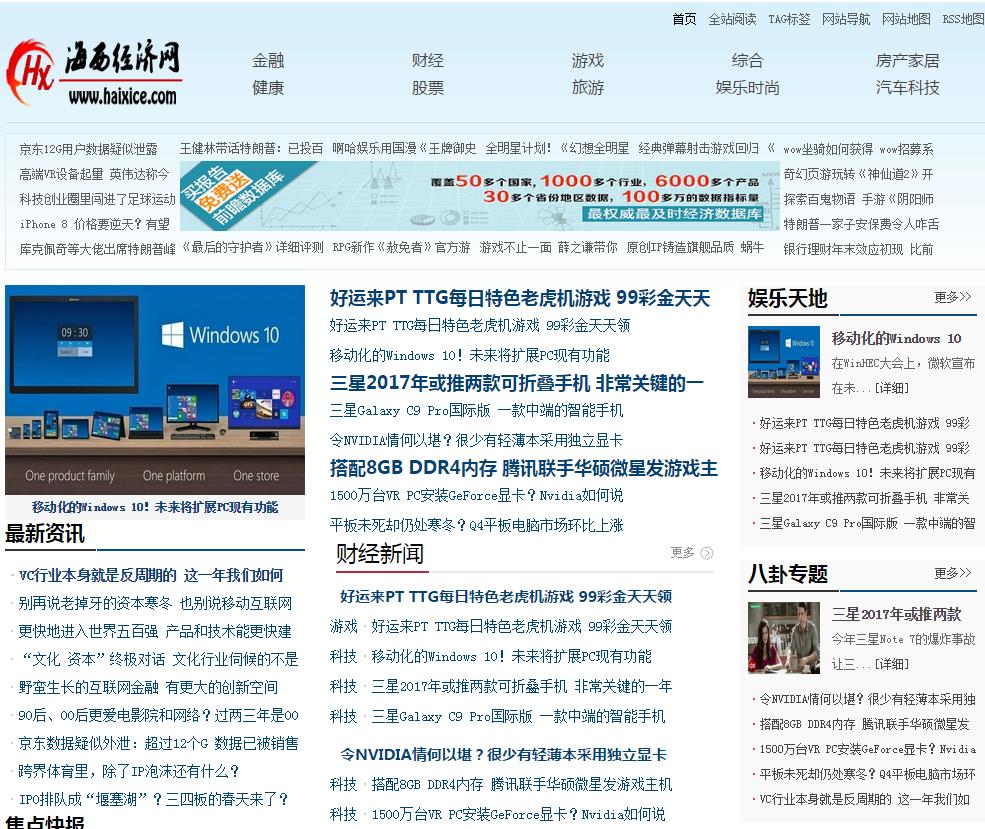Screen dimensions: 985x829
Task: Open 三星2017年或推两款 title in 八卦专题
Action: click(x=896, y=614)
